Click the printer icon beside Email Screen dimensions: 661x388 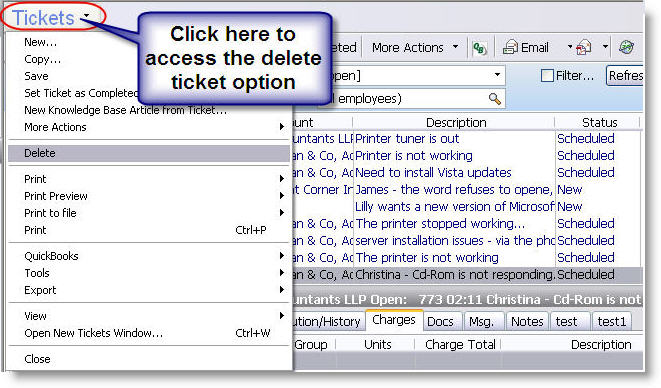click(x=584, y=47)
